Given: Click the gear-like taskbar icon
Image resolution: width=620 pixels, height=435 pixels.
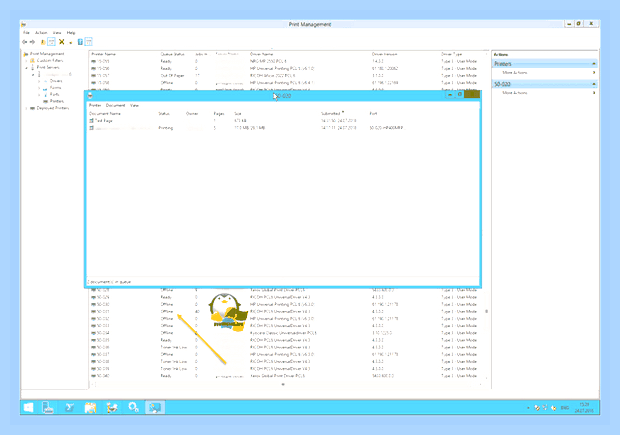Looking at the screenshot, I should pyautogui.click(x=133, y=407).
